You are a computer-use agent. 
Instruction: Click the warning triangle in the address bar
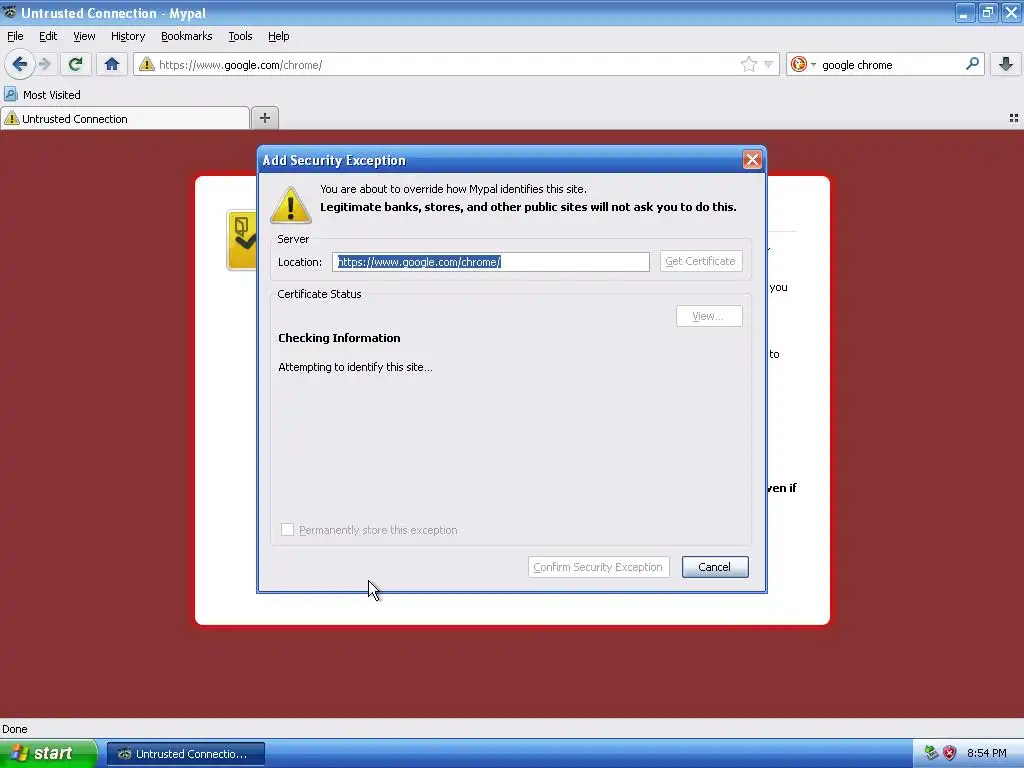pyautogui.click(x=147, y=64)
